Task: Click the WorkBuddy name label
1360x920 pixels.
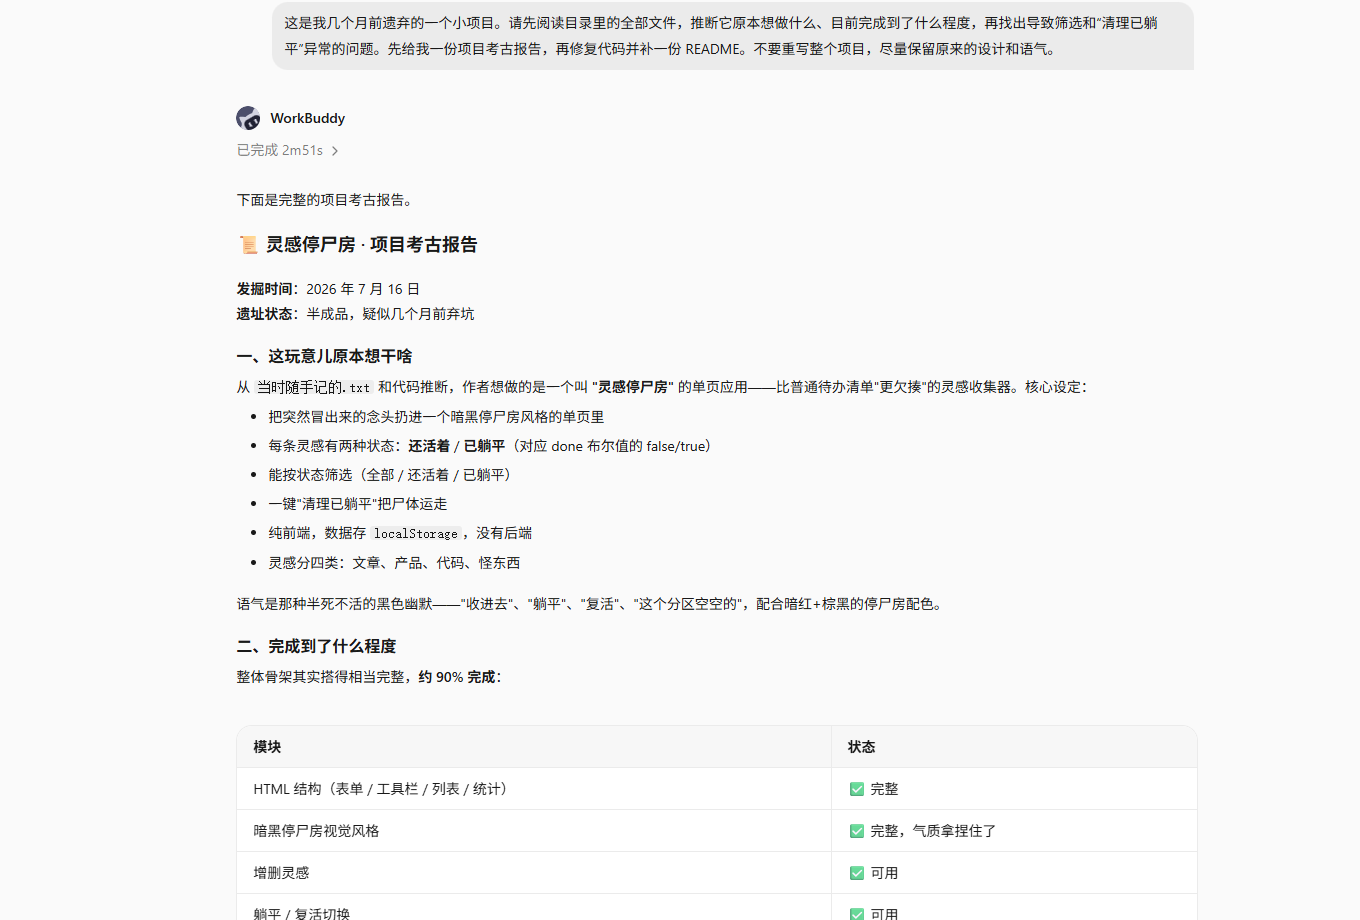Action: pos(307,118)
